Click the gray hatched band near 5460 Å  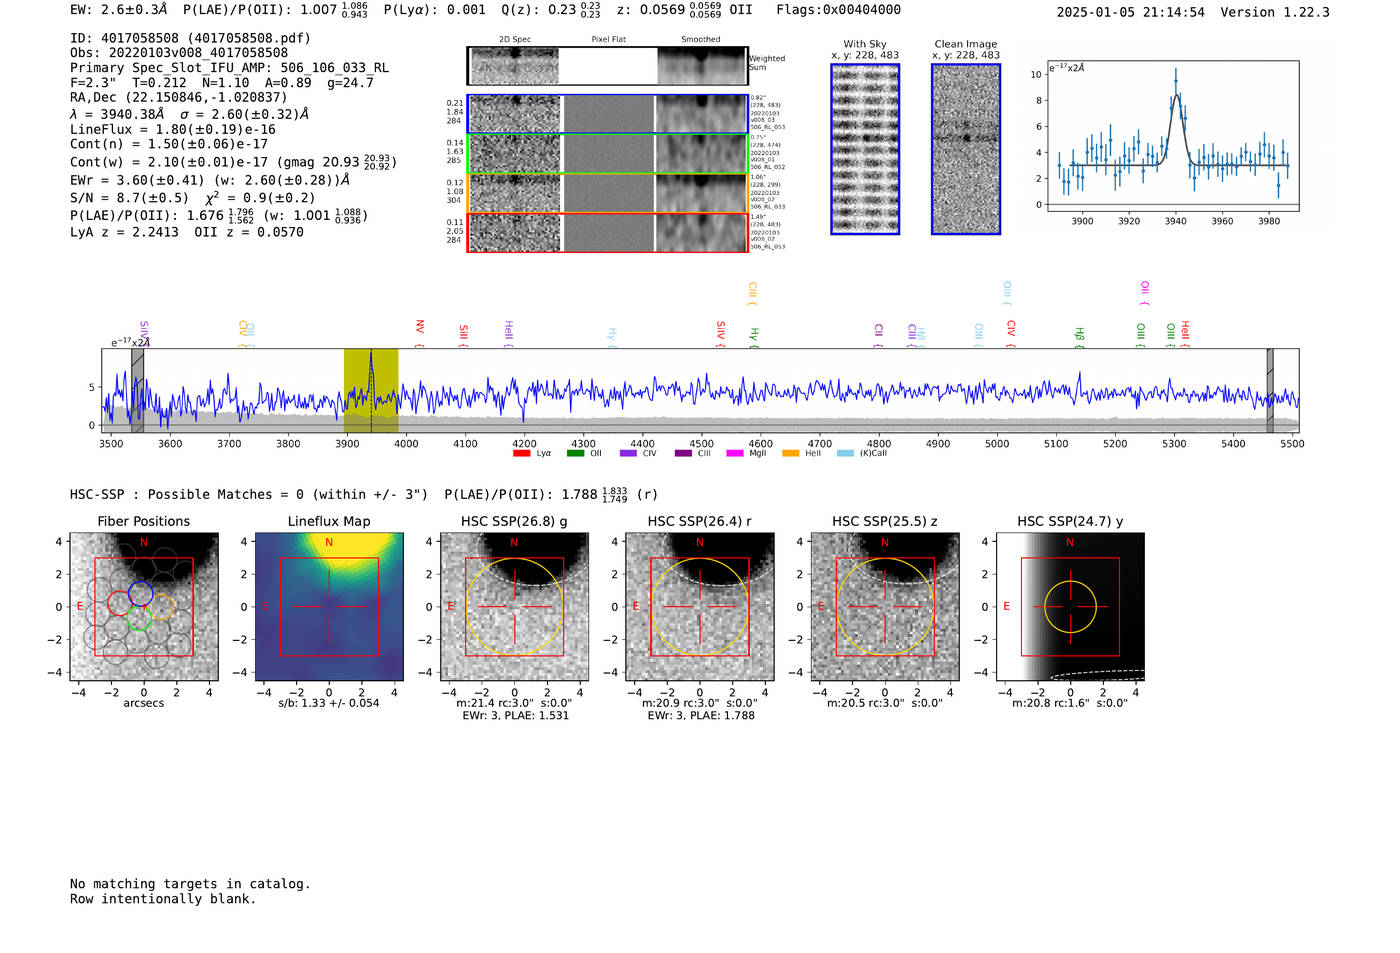(1270, 390)
